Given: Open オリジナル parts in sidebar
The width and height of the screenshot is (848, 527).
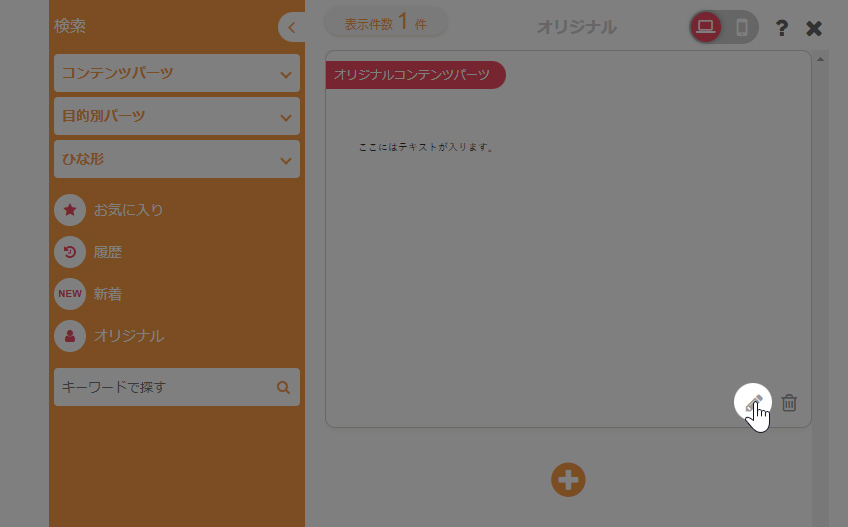Looking at the screenshot, I should pyautogui.click(x=129, y=336).
